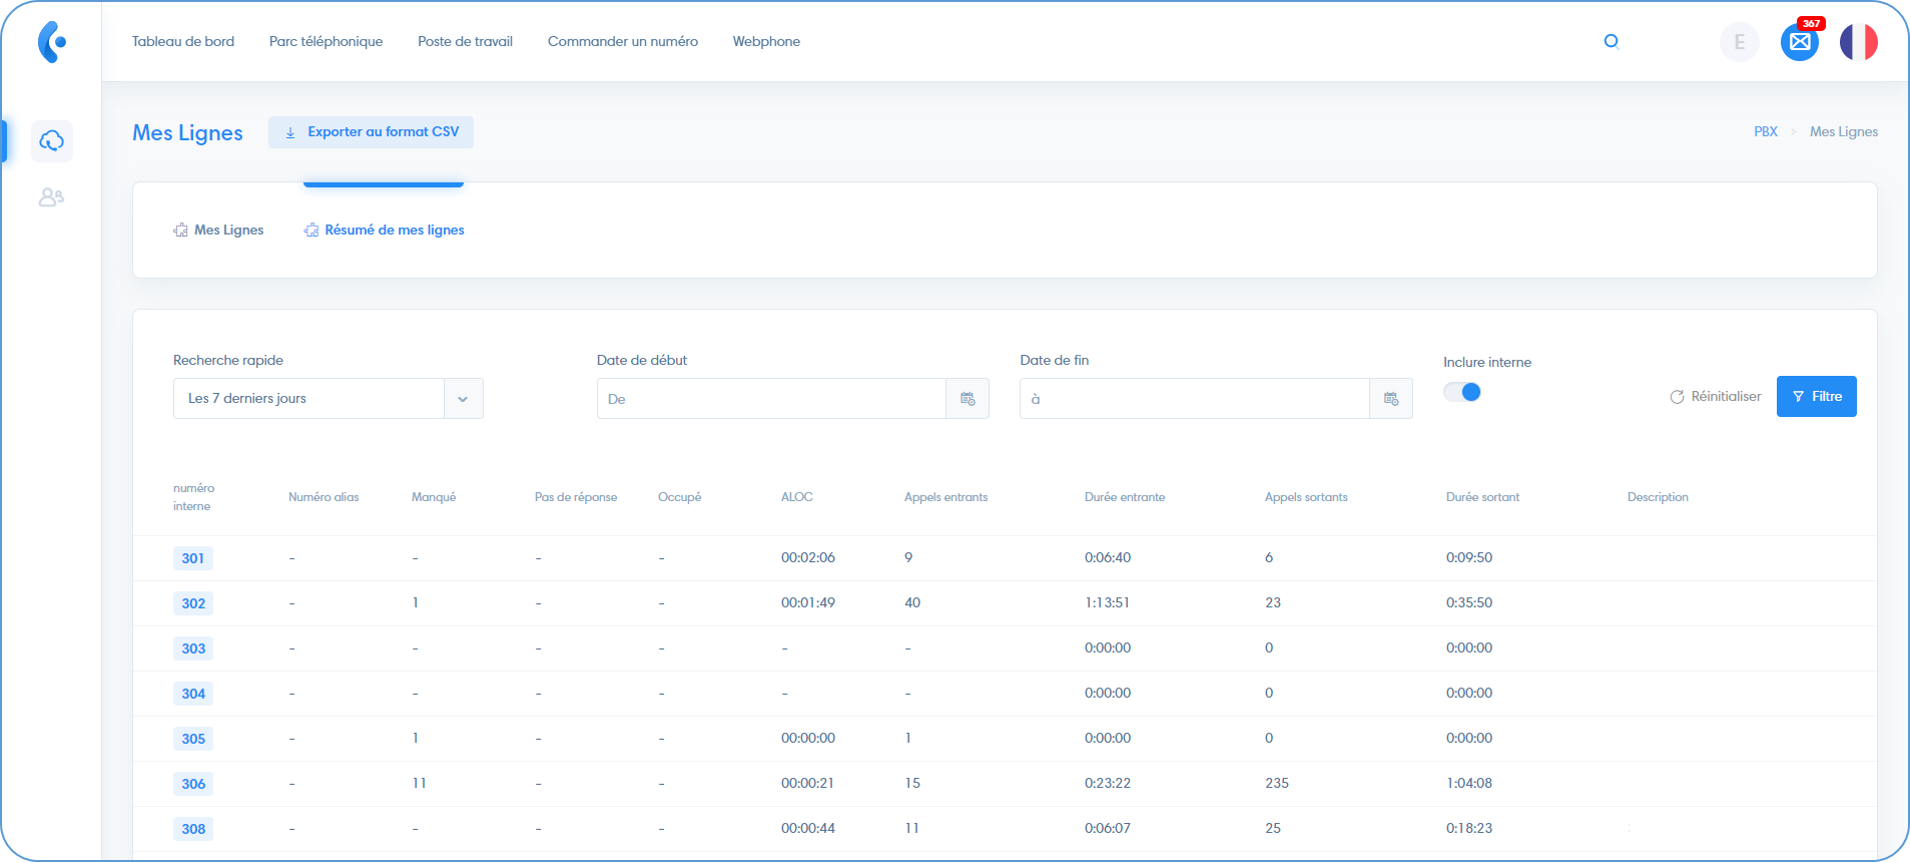Open the start date calendar picker icon
This screenshot has width=1910, height=863.
[967, 399]
